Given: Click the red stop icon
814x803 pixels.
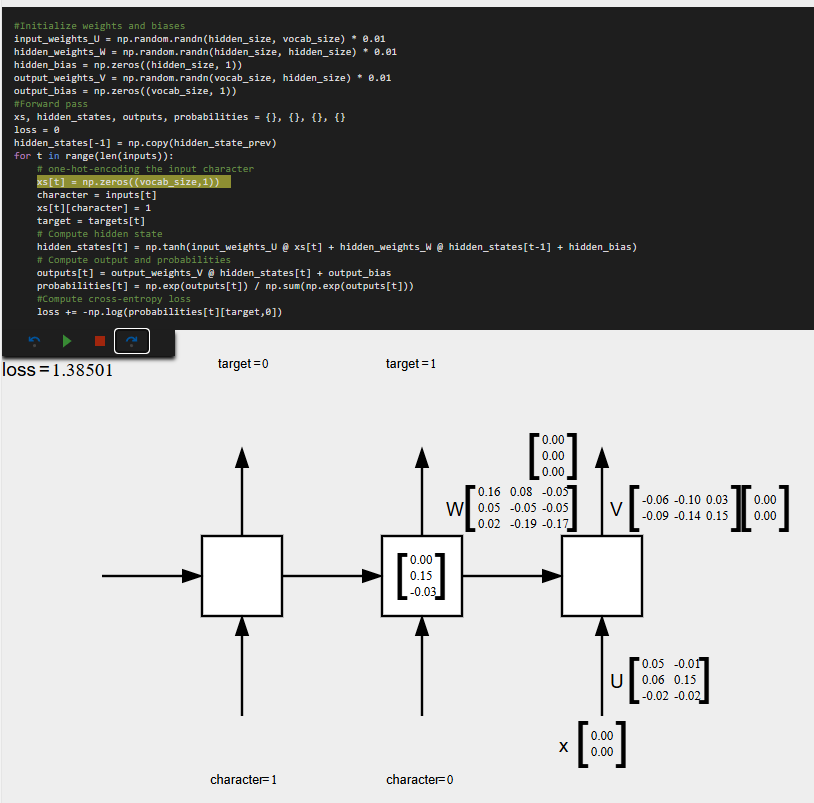Looking at the screenshot, I should [98, 341].
